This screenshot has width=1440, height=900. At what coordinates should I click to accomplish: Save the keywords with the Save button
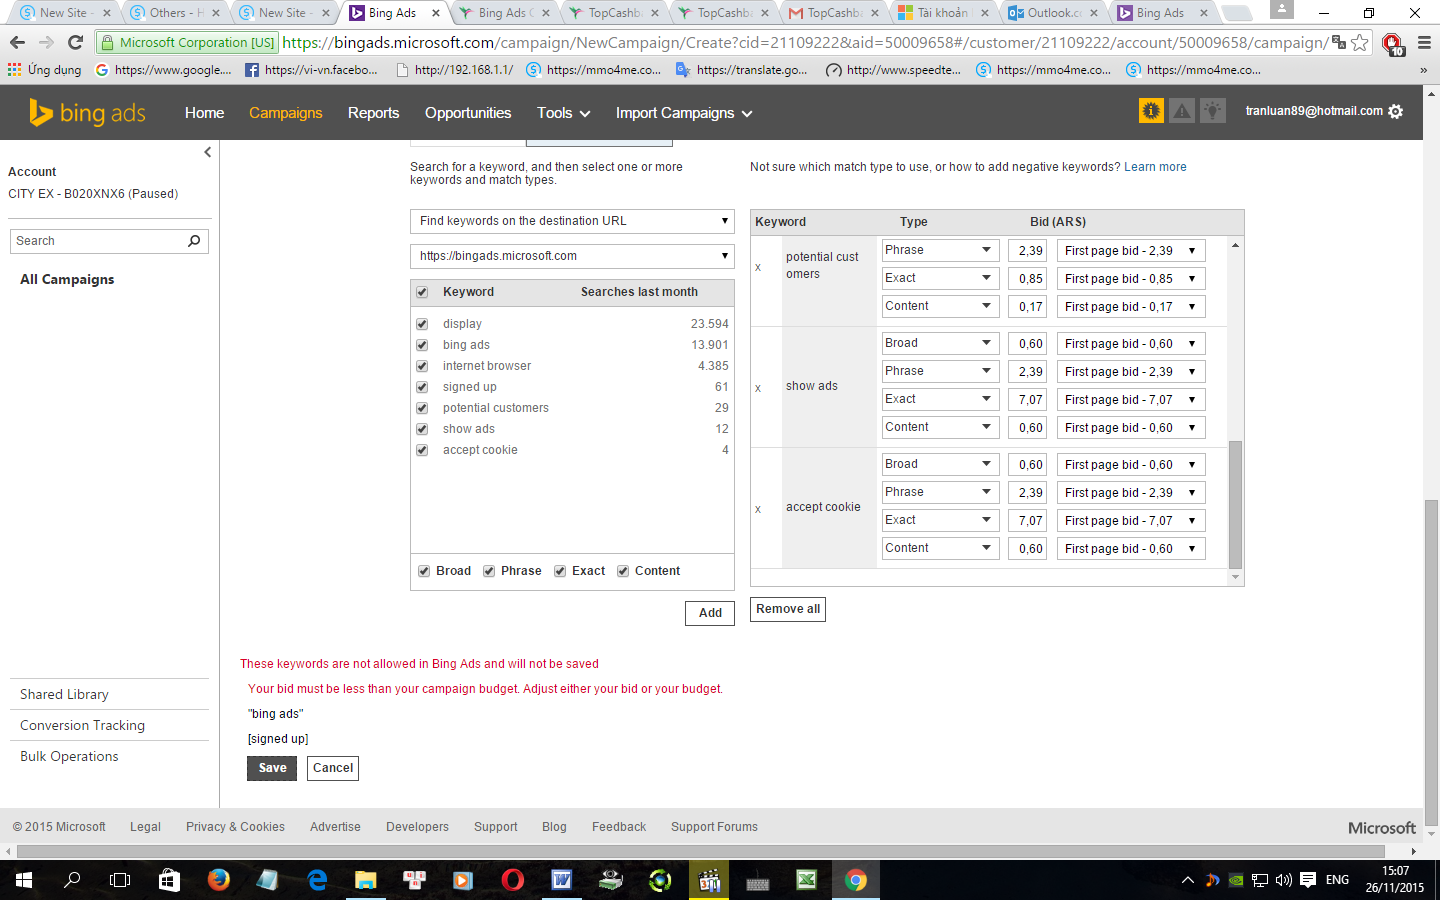pyautogui.click(x=272, y=768)
